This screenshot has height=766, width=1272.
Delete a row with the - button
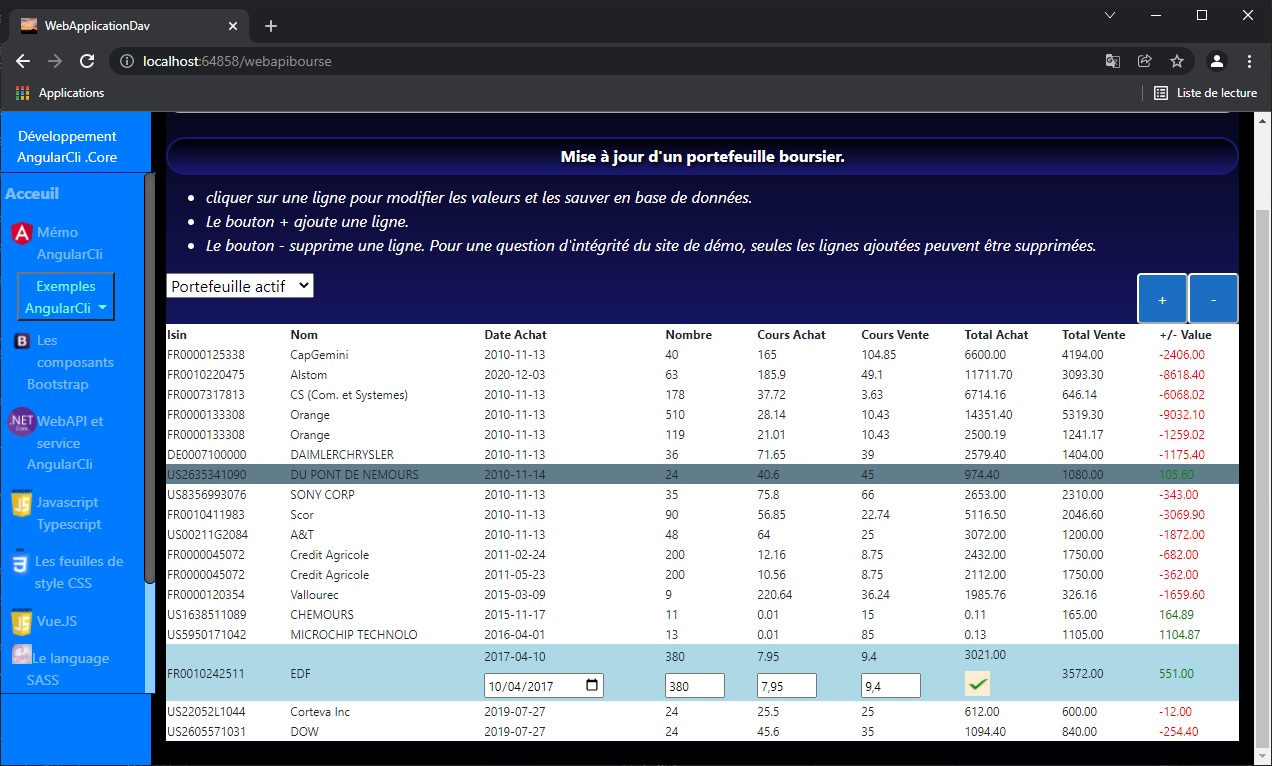[x=1213, y=299]
